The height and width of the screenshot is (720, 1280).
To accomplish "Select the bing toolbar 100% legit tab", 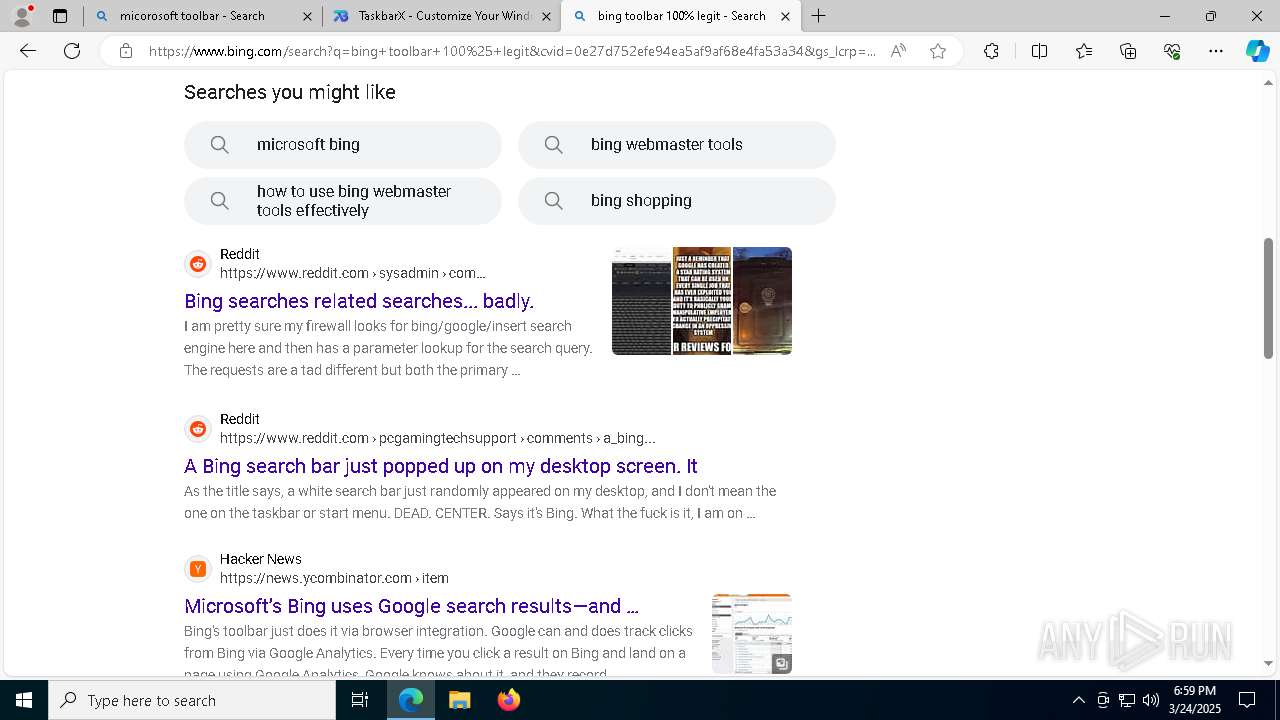I will coord(680,16).
